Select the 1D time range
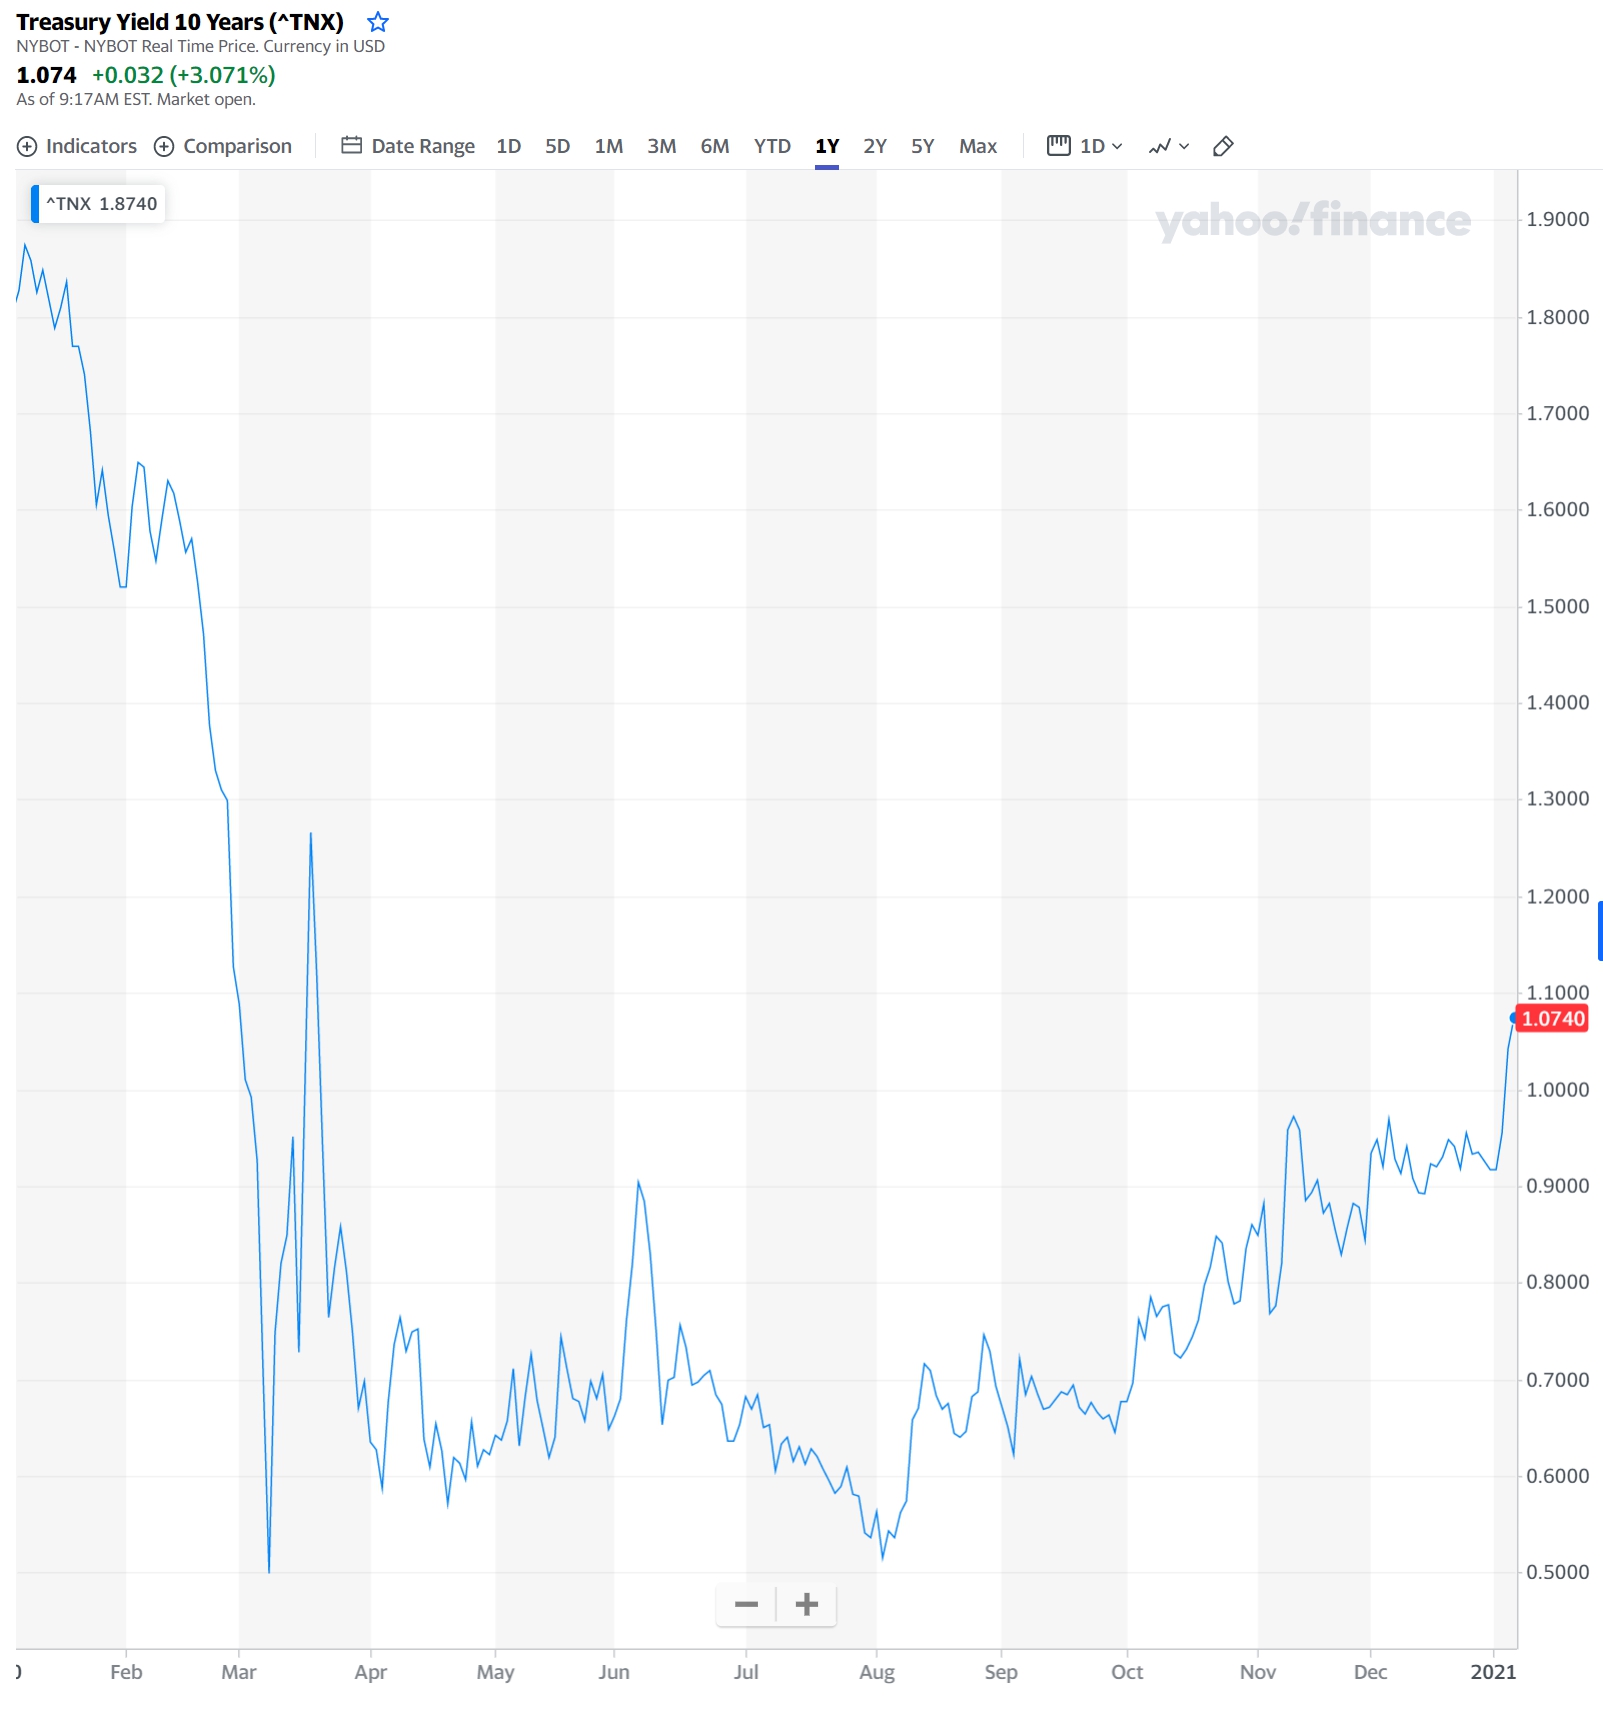Image resolution: width=1603 pixels, height=1719 pixels. [508, 147]
